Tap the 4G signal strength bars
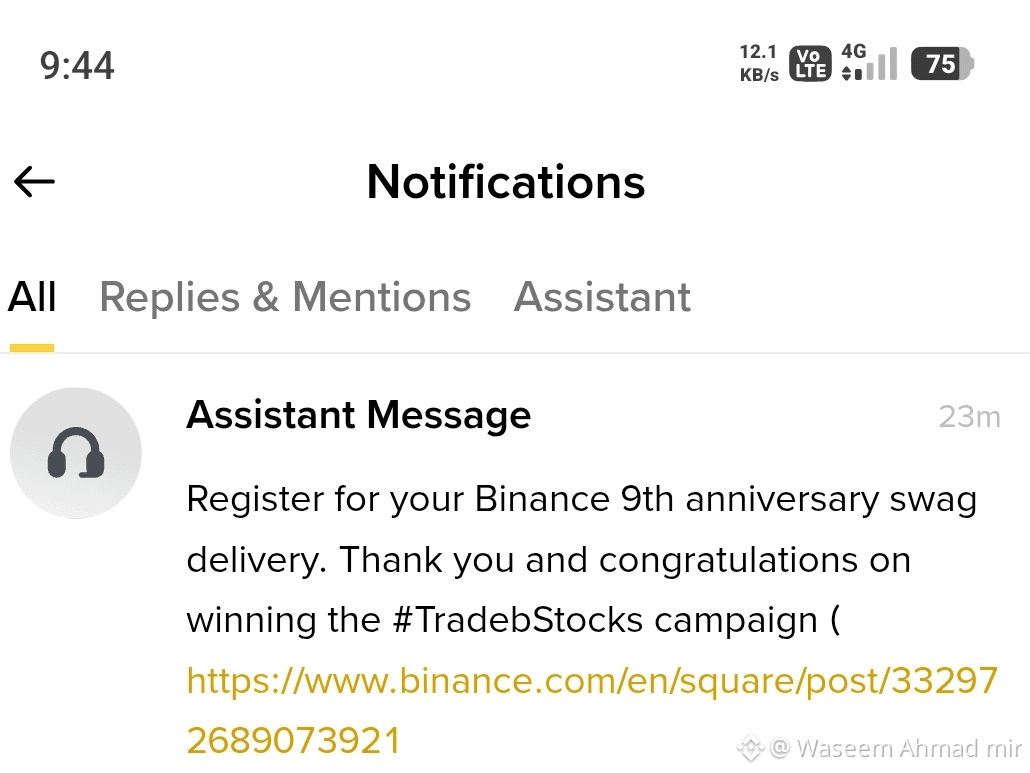 (869, 63)
